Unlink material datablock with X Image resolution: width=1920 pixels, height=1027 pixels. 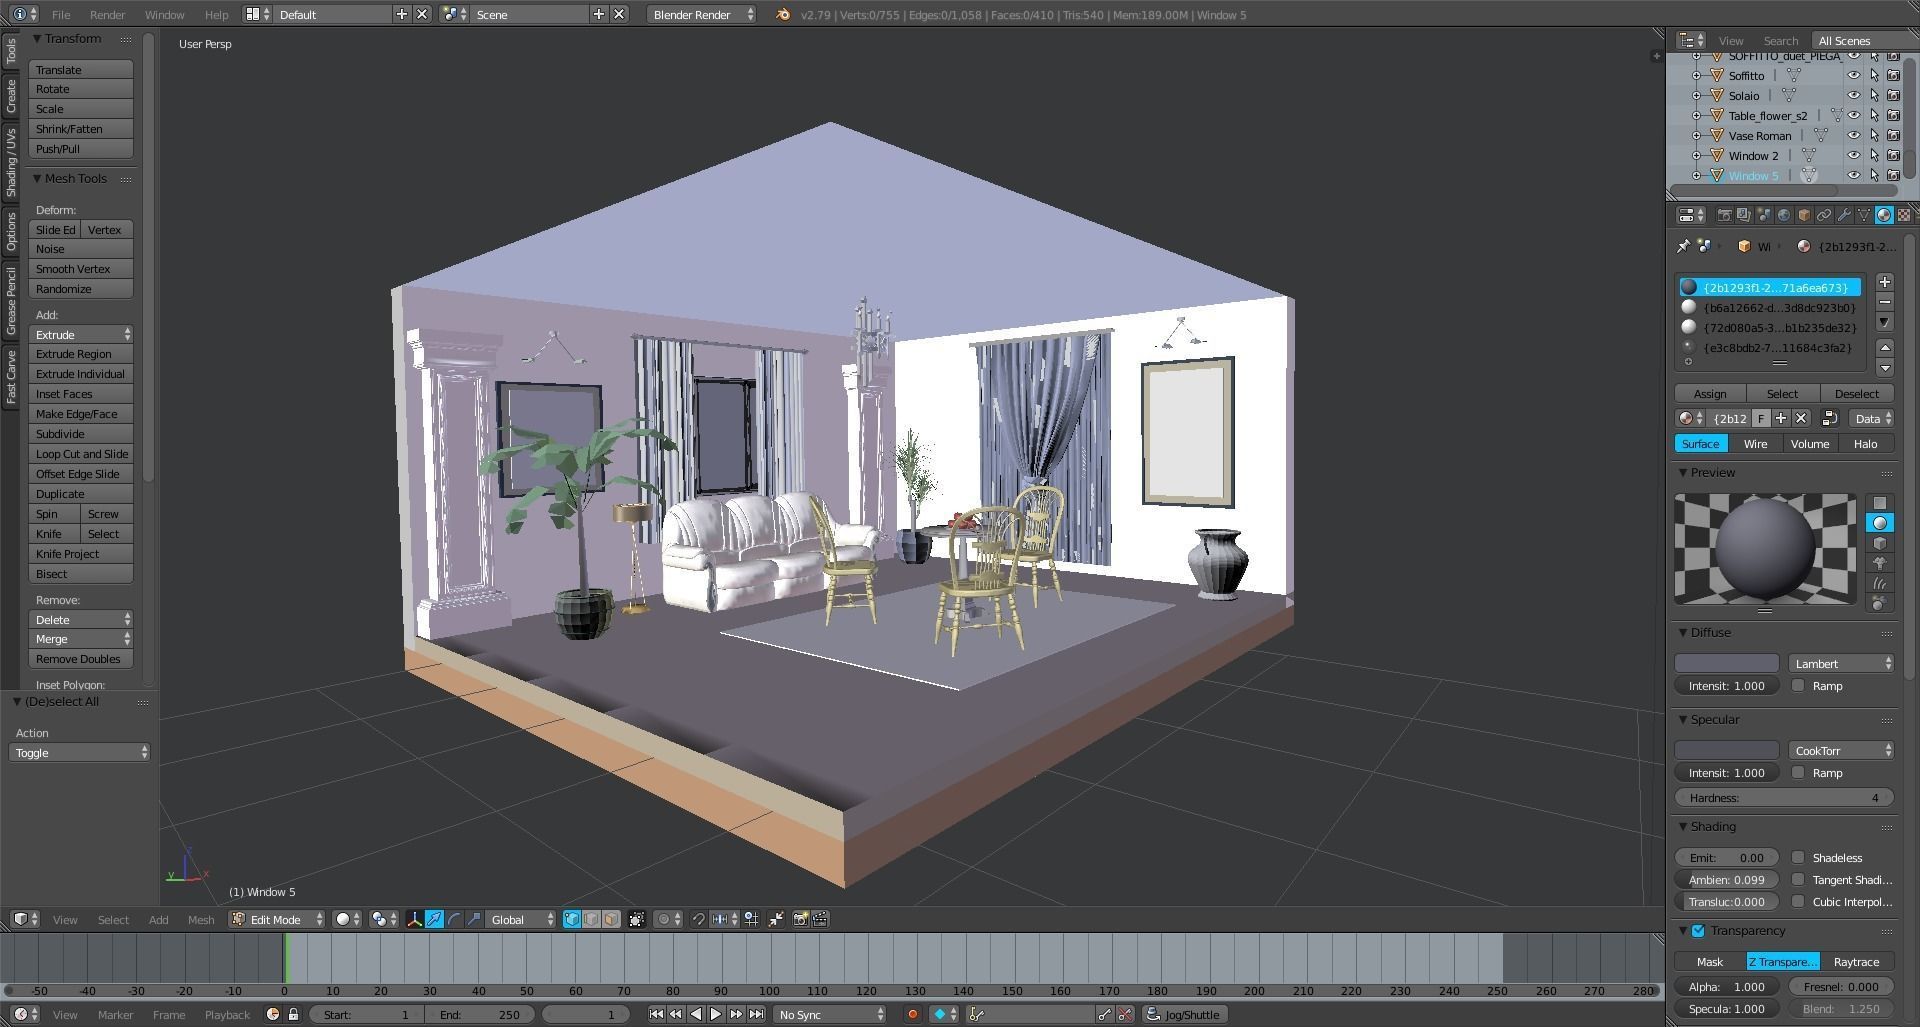(1801, 418)
